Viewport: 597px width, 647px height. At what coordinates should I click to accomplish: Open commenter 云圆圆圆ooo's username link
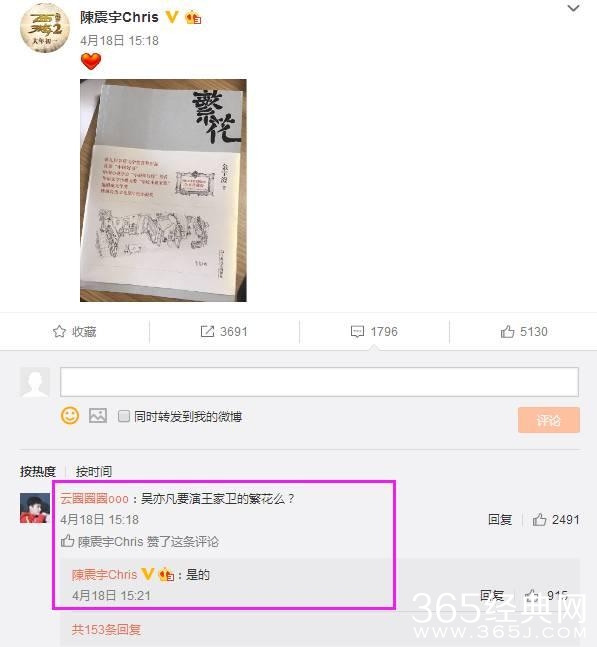[94, 499]
